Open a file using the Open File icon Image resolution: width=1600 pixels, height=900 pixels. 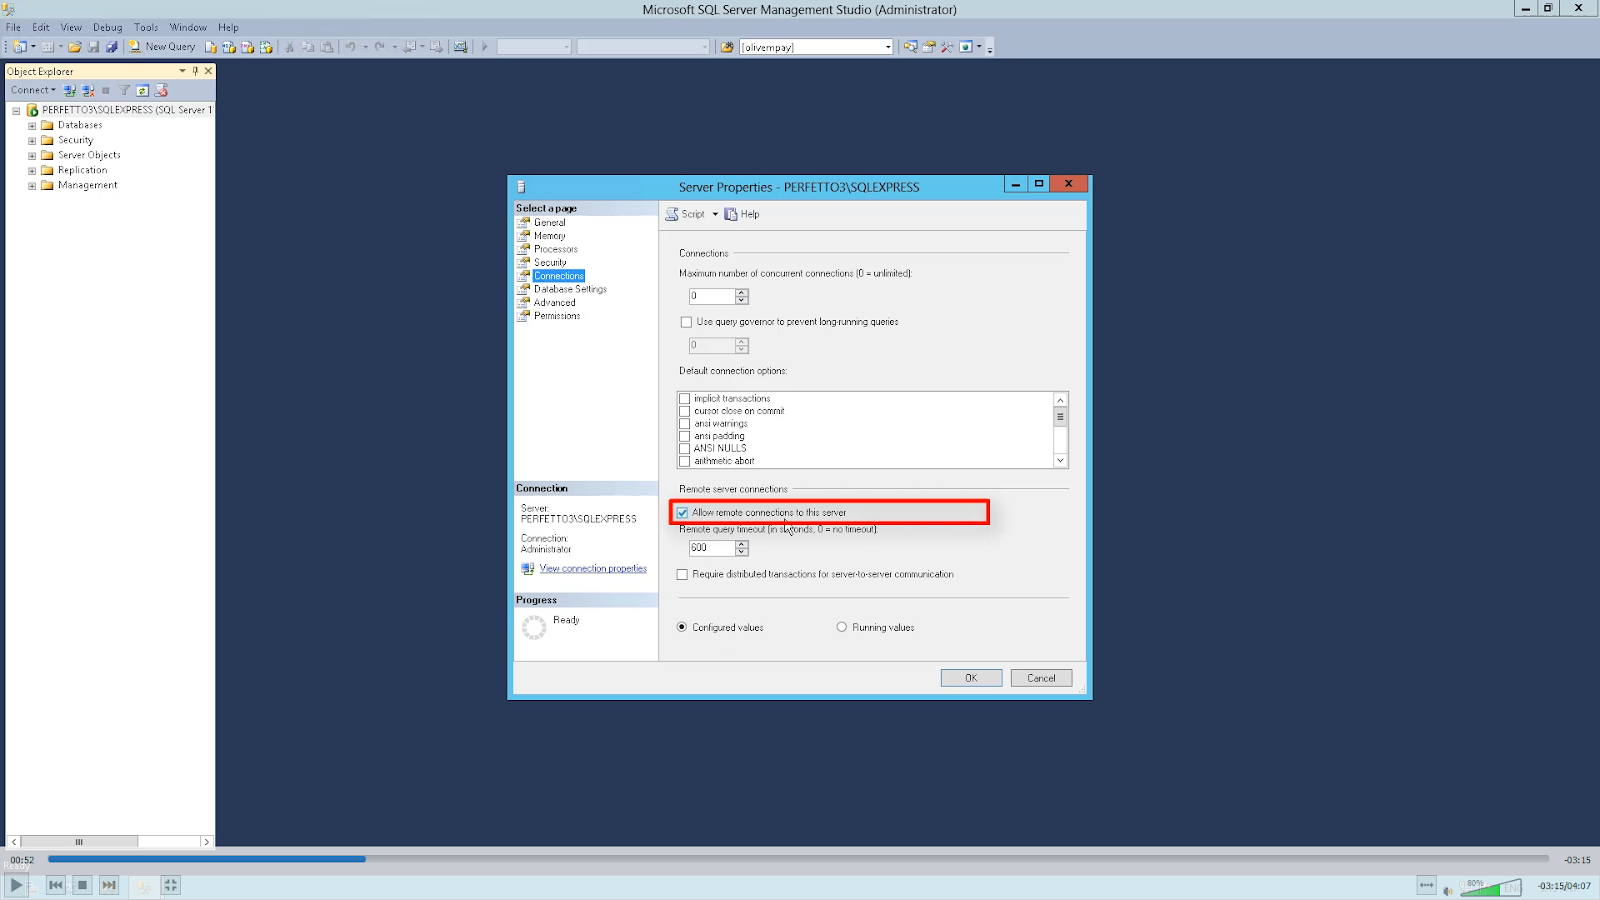point(75,46)
